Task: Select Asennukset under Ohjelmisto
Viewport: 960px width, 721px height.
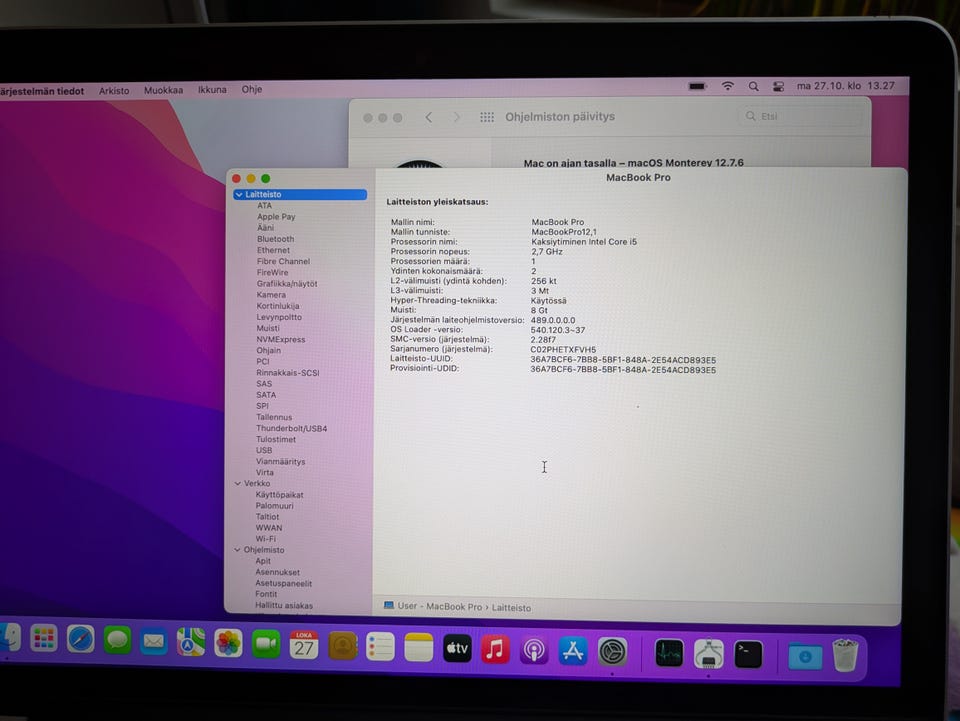Action: point(277,572)
